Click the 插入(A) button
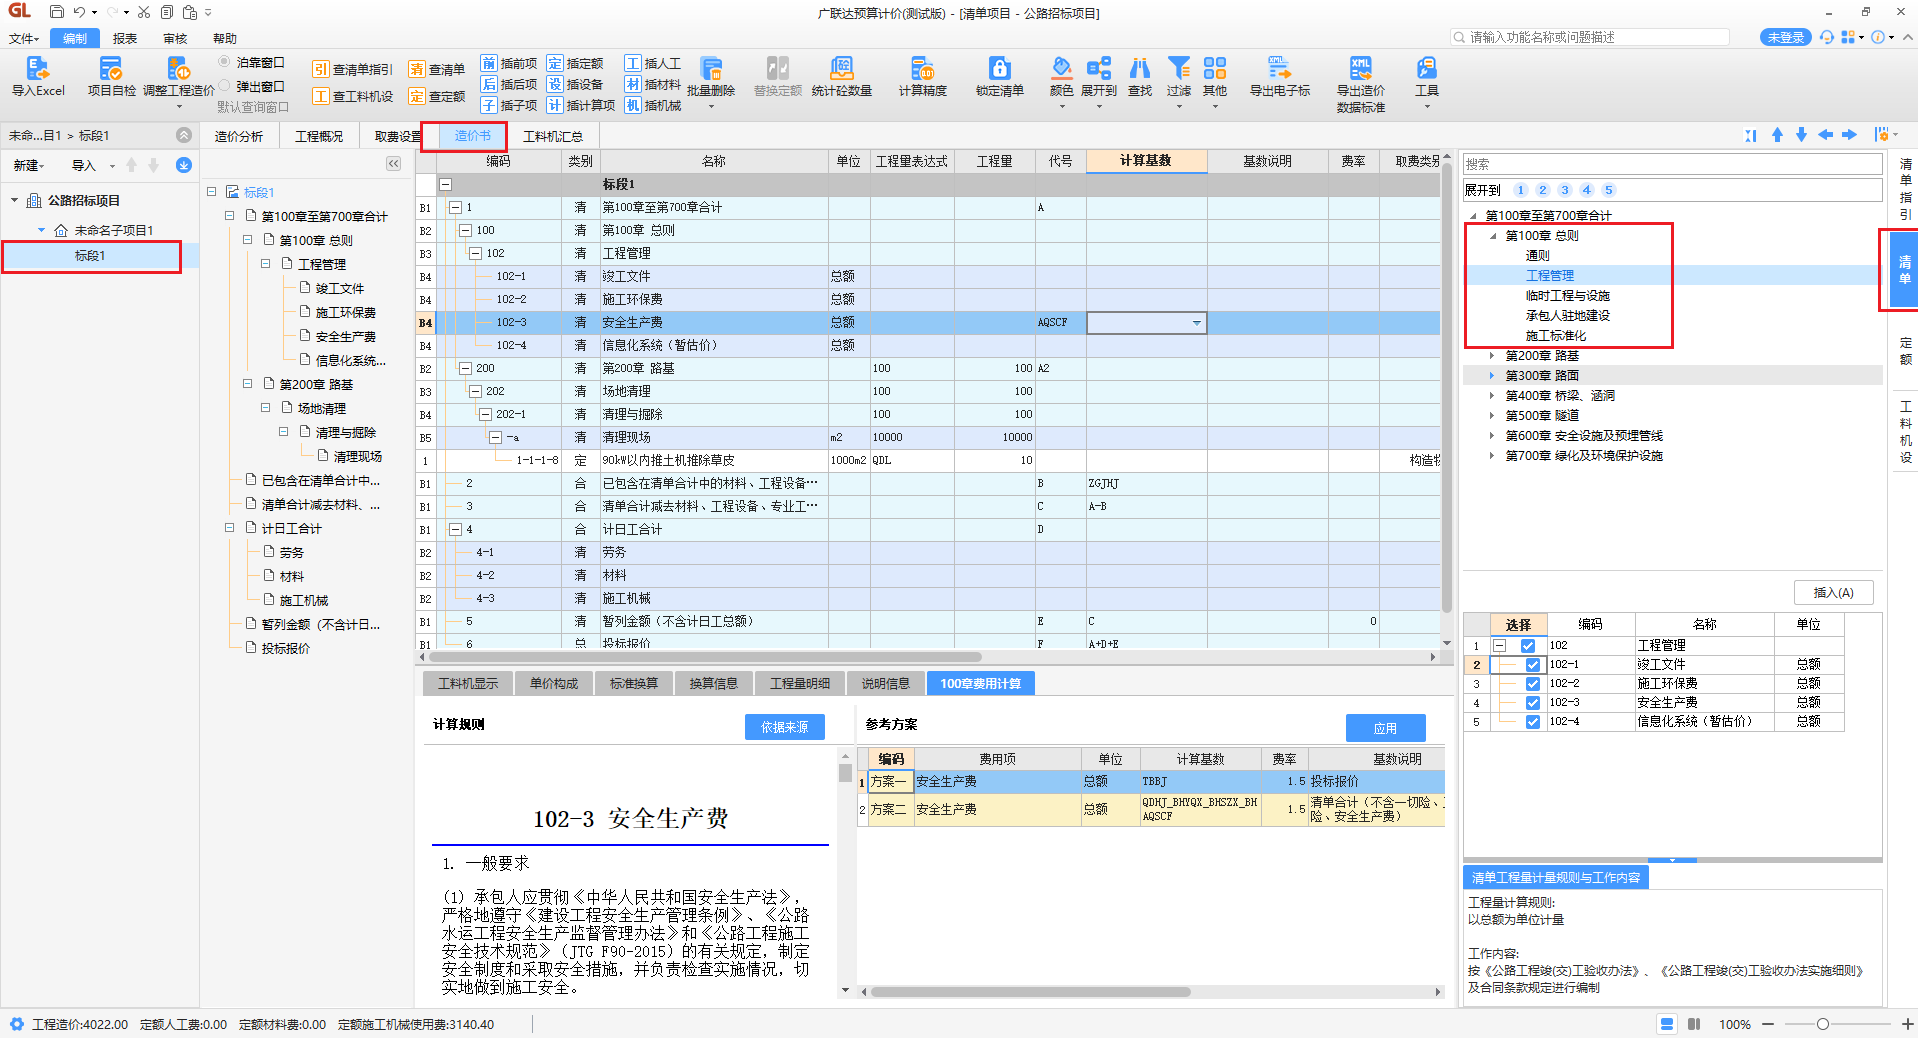The width and height of the screenshot is (1918, 1038). pos(1833,593)
